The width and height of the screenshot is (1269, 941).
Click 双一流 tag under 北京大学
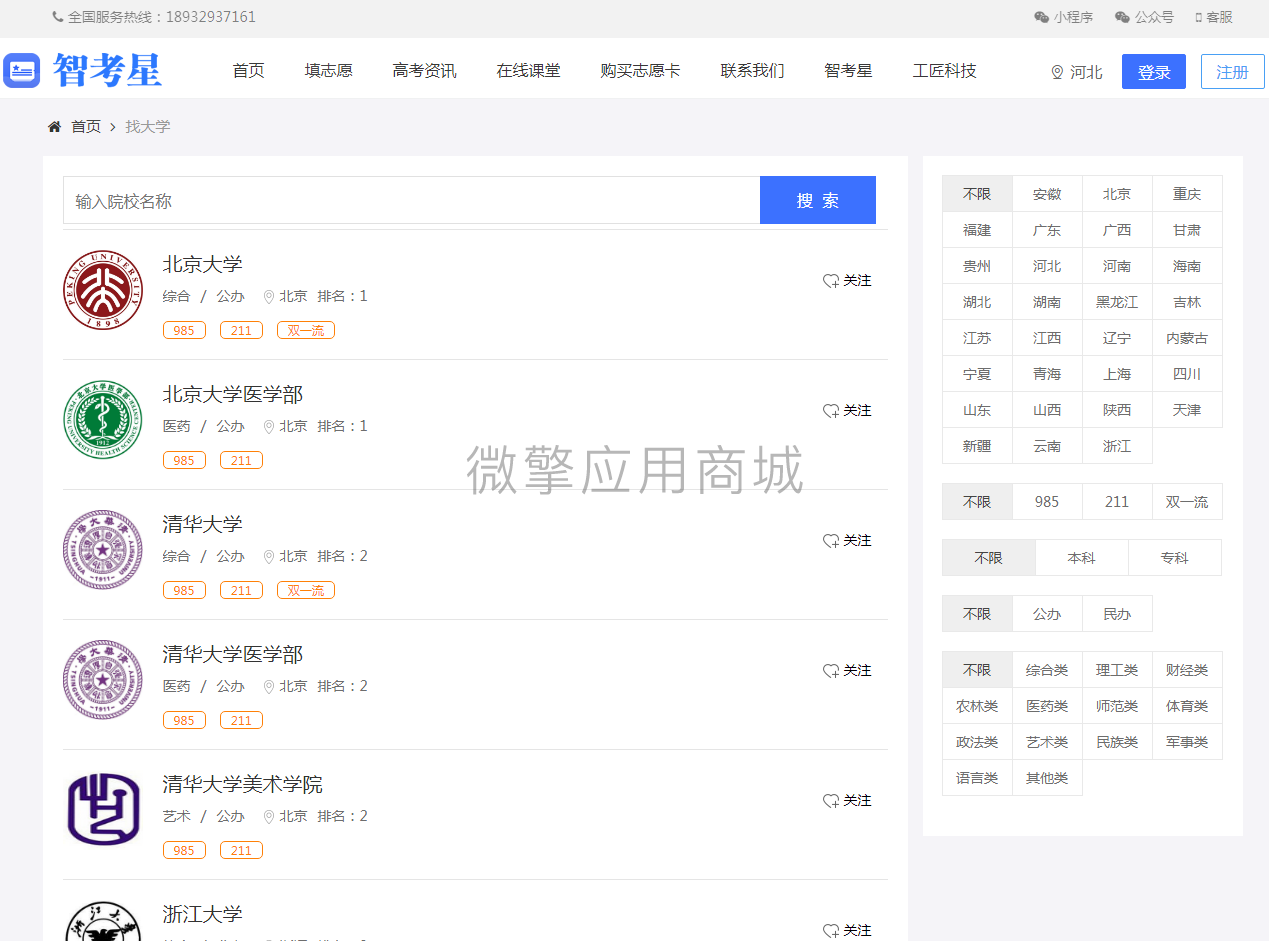(306, 330)
